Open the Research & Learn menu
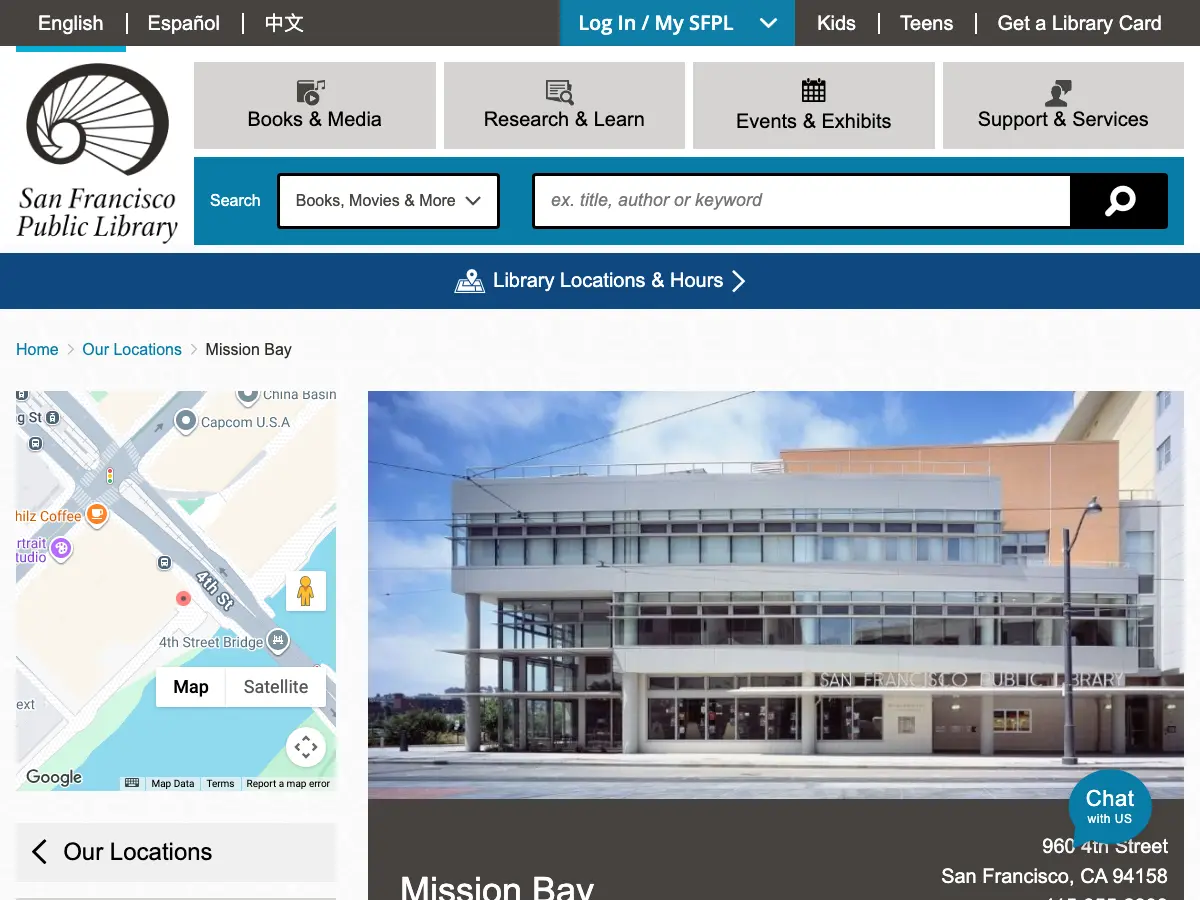Viewport: 1200px width, 900px height. point(564,105)
